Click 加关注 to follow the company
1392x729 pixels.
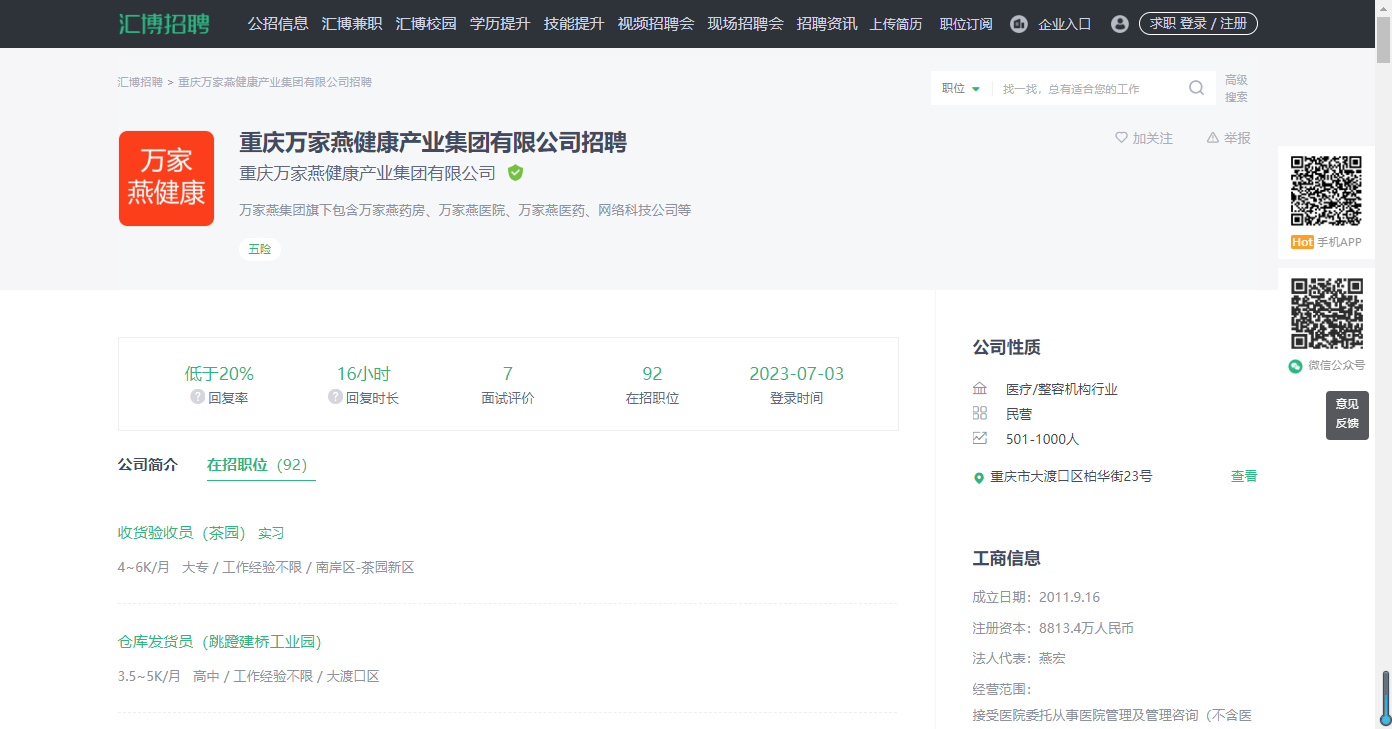[x=1152, y=138]
